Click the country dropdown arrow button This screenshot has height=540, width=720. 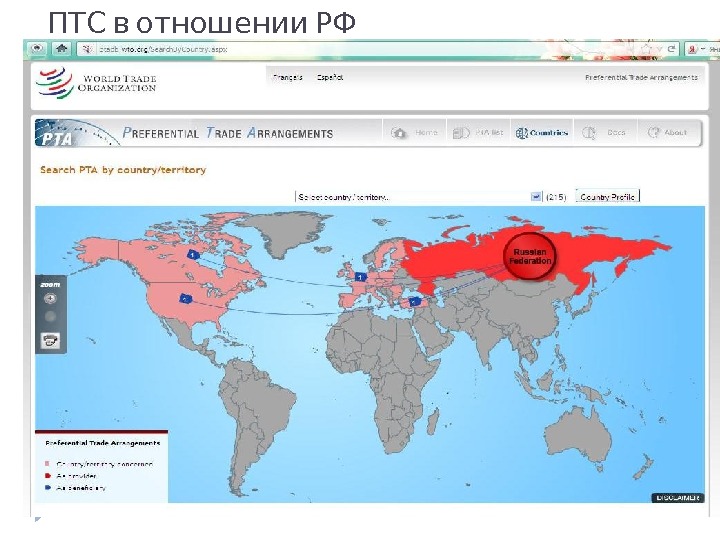tap(536, 197)
